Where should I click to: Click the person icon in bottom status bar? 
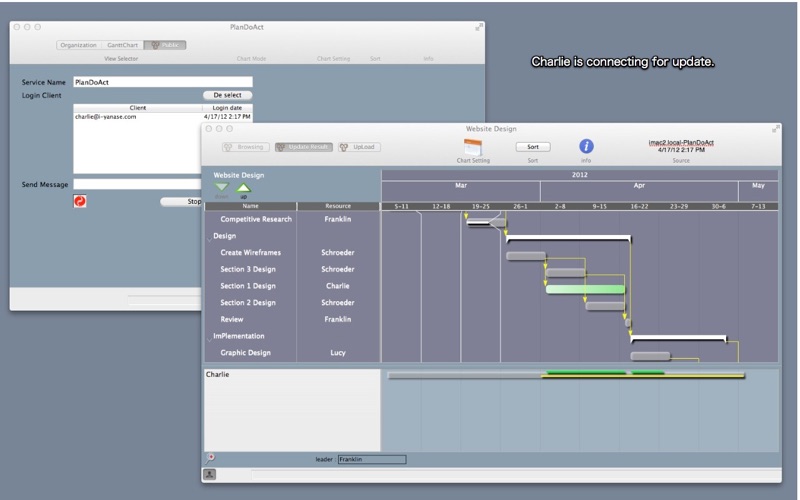[210, 474]
